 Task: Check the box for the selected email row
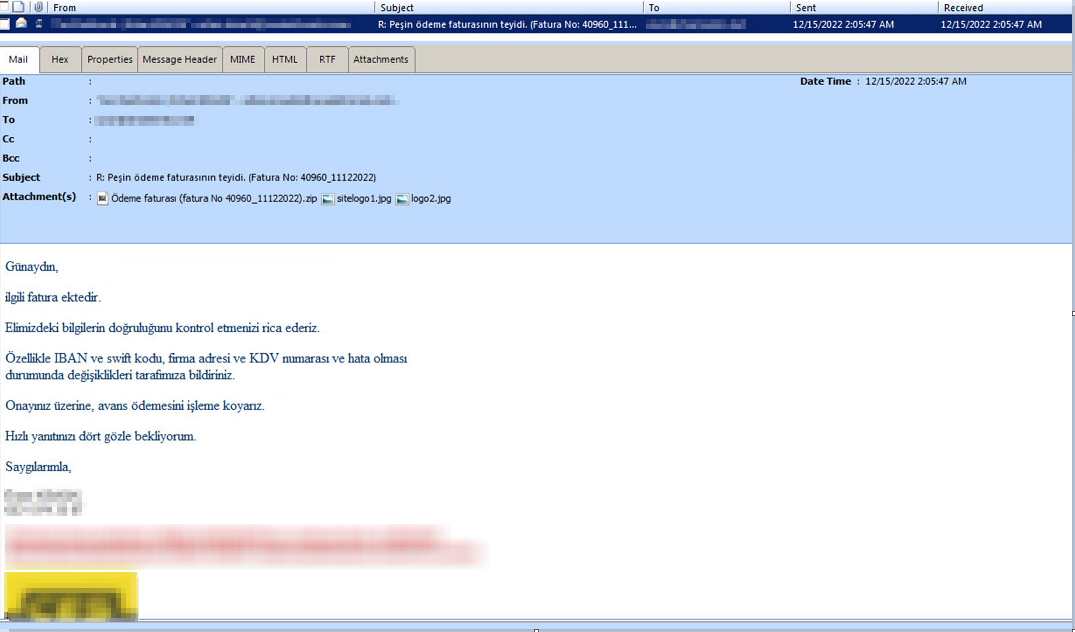coord(4,24)
